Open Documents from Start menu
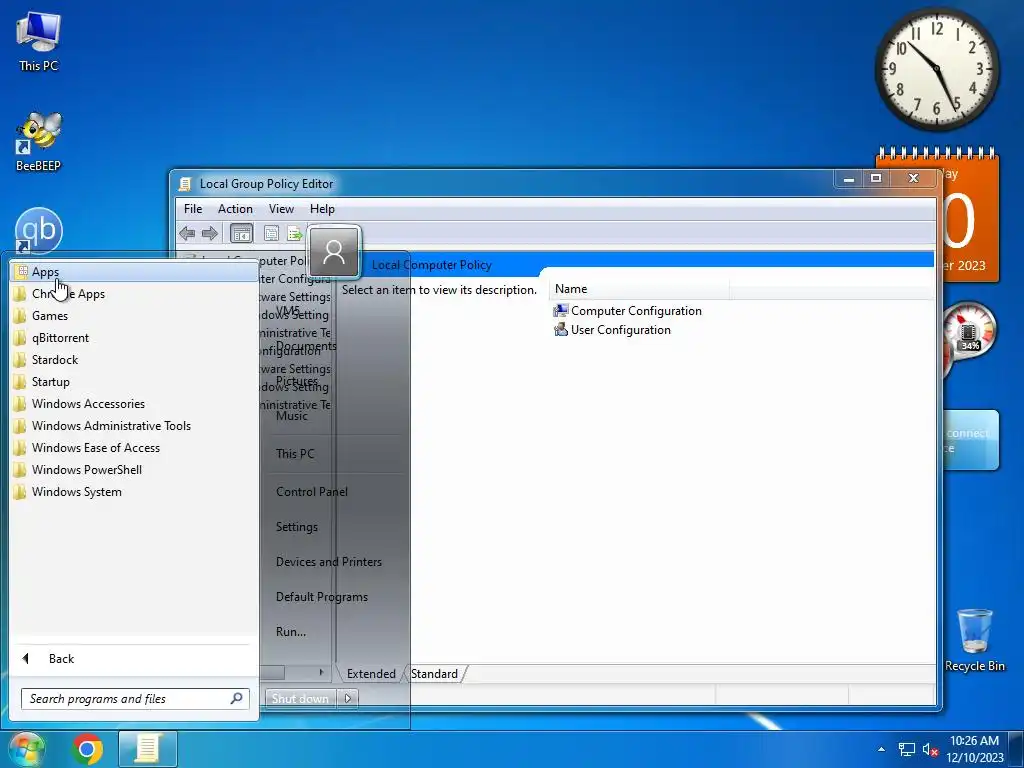The image size is (1024, 768). (306, 345)
